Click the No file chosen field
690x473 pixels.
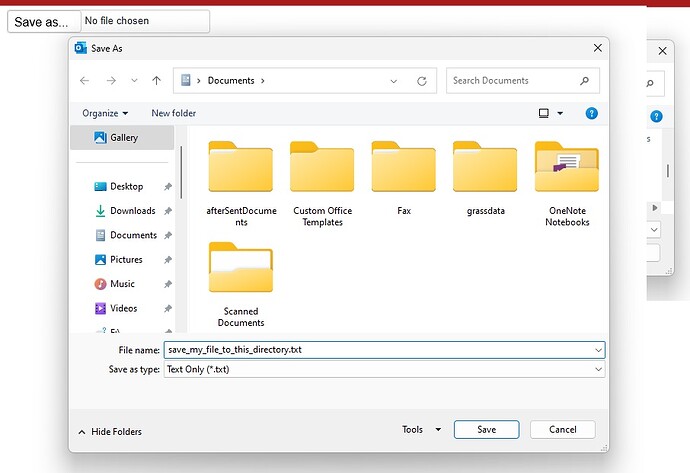[145, 21]
